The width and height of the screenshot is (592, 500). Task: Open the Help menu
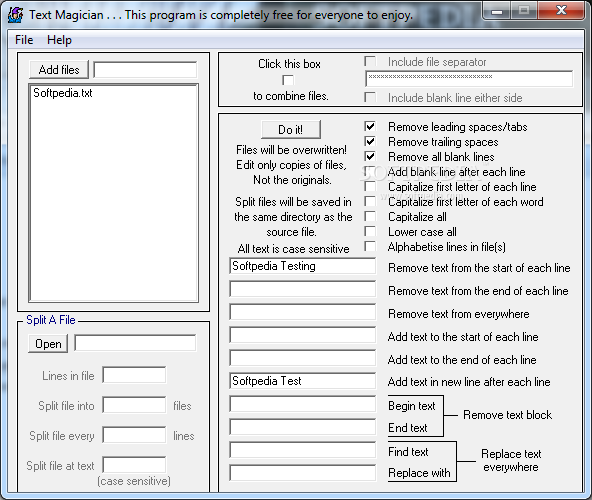59,40
